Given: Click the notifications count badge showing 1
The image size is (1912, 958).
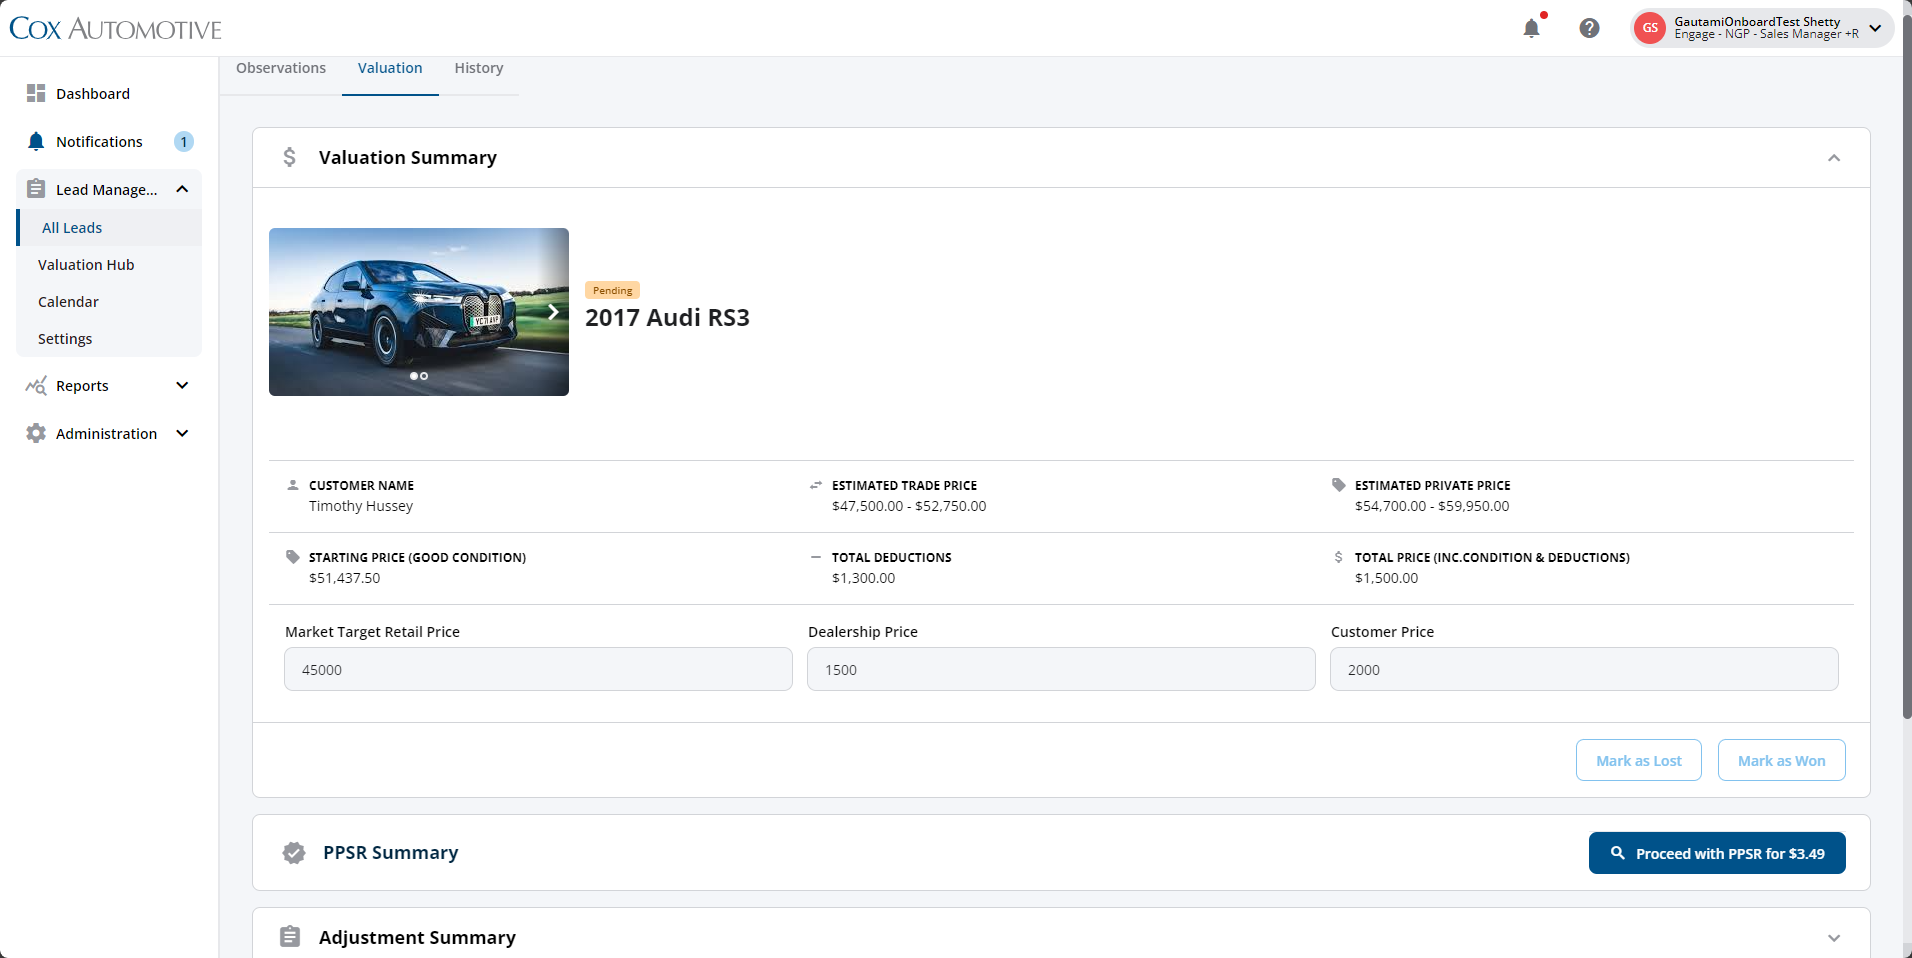Looking at the screenshot, I should point(184,142).
